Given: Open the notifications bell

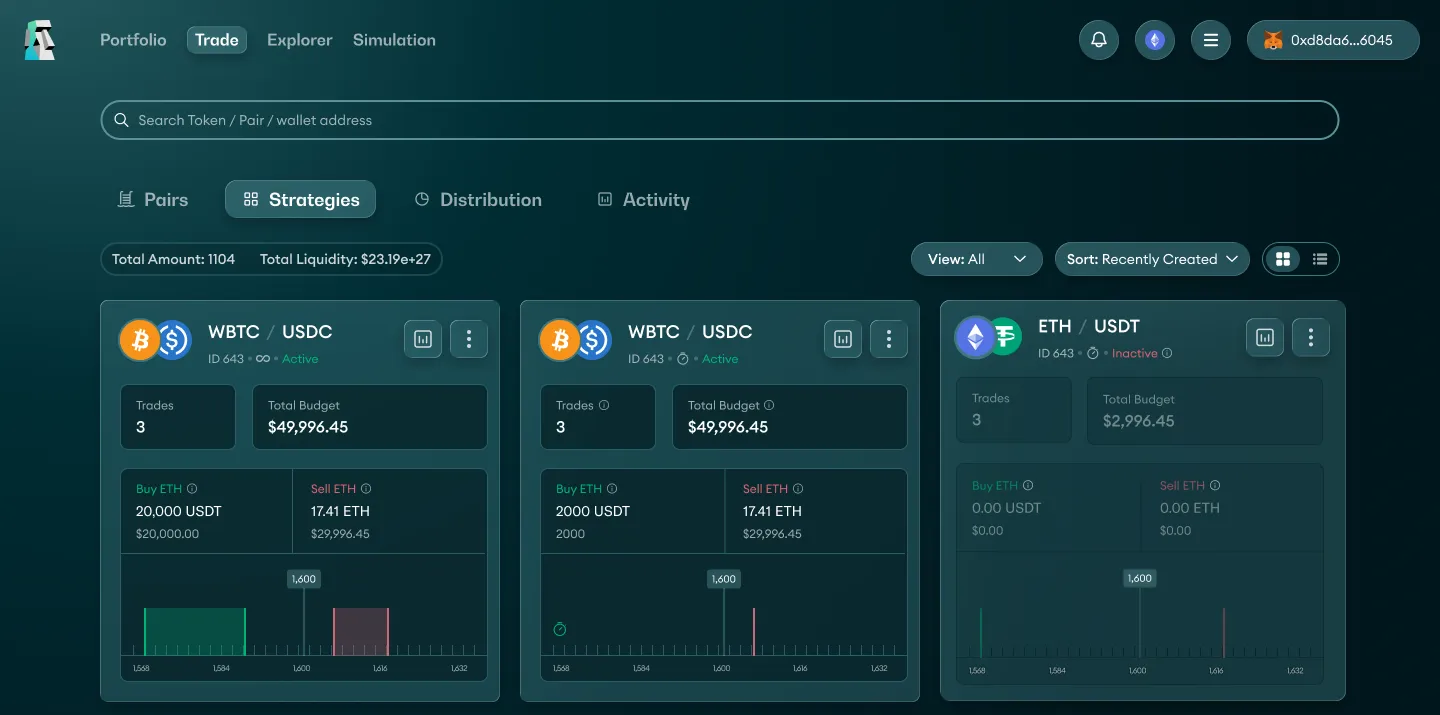Looking at the screenshot, I should tap(1099, 40).
